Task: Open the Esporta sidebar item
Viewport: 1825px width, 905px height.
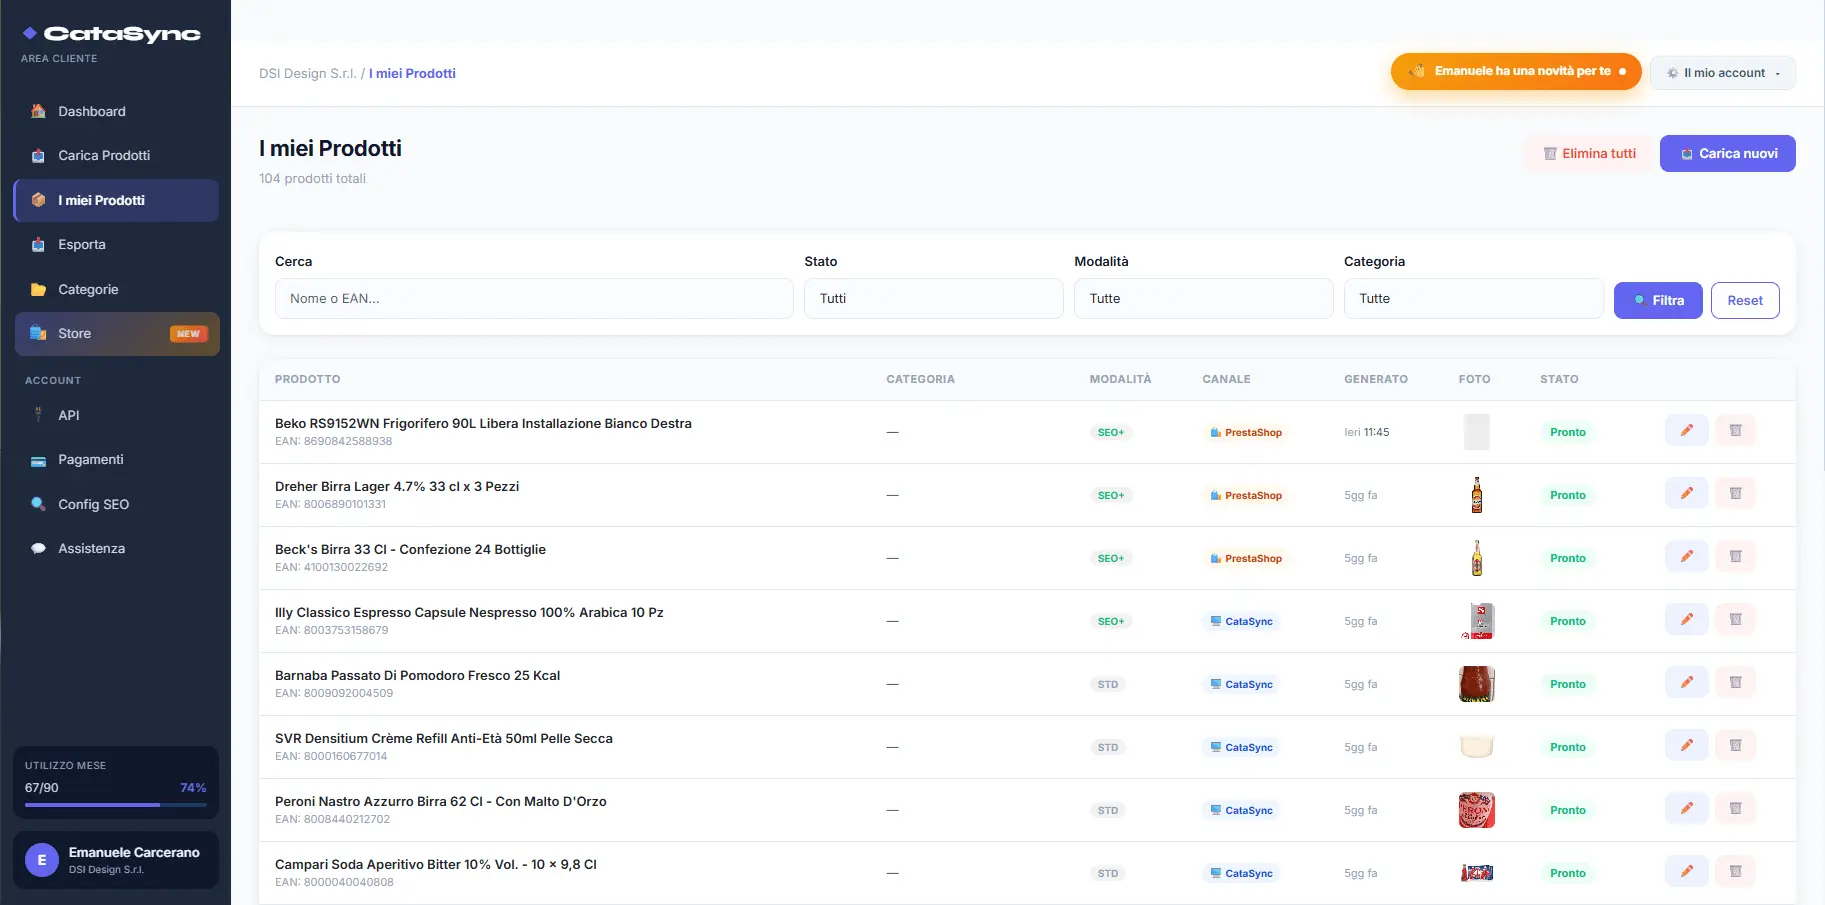Action: click(x=116, y=244)
